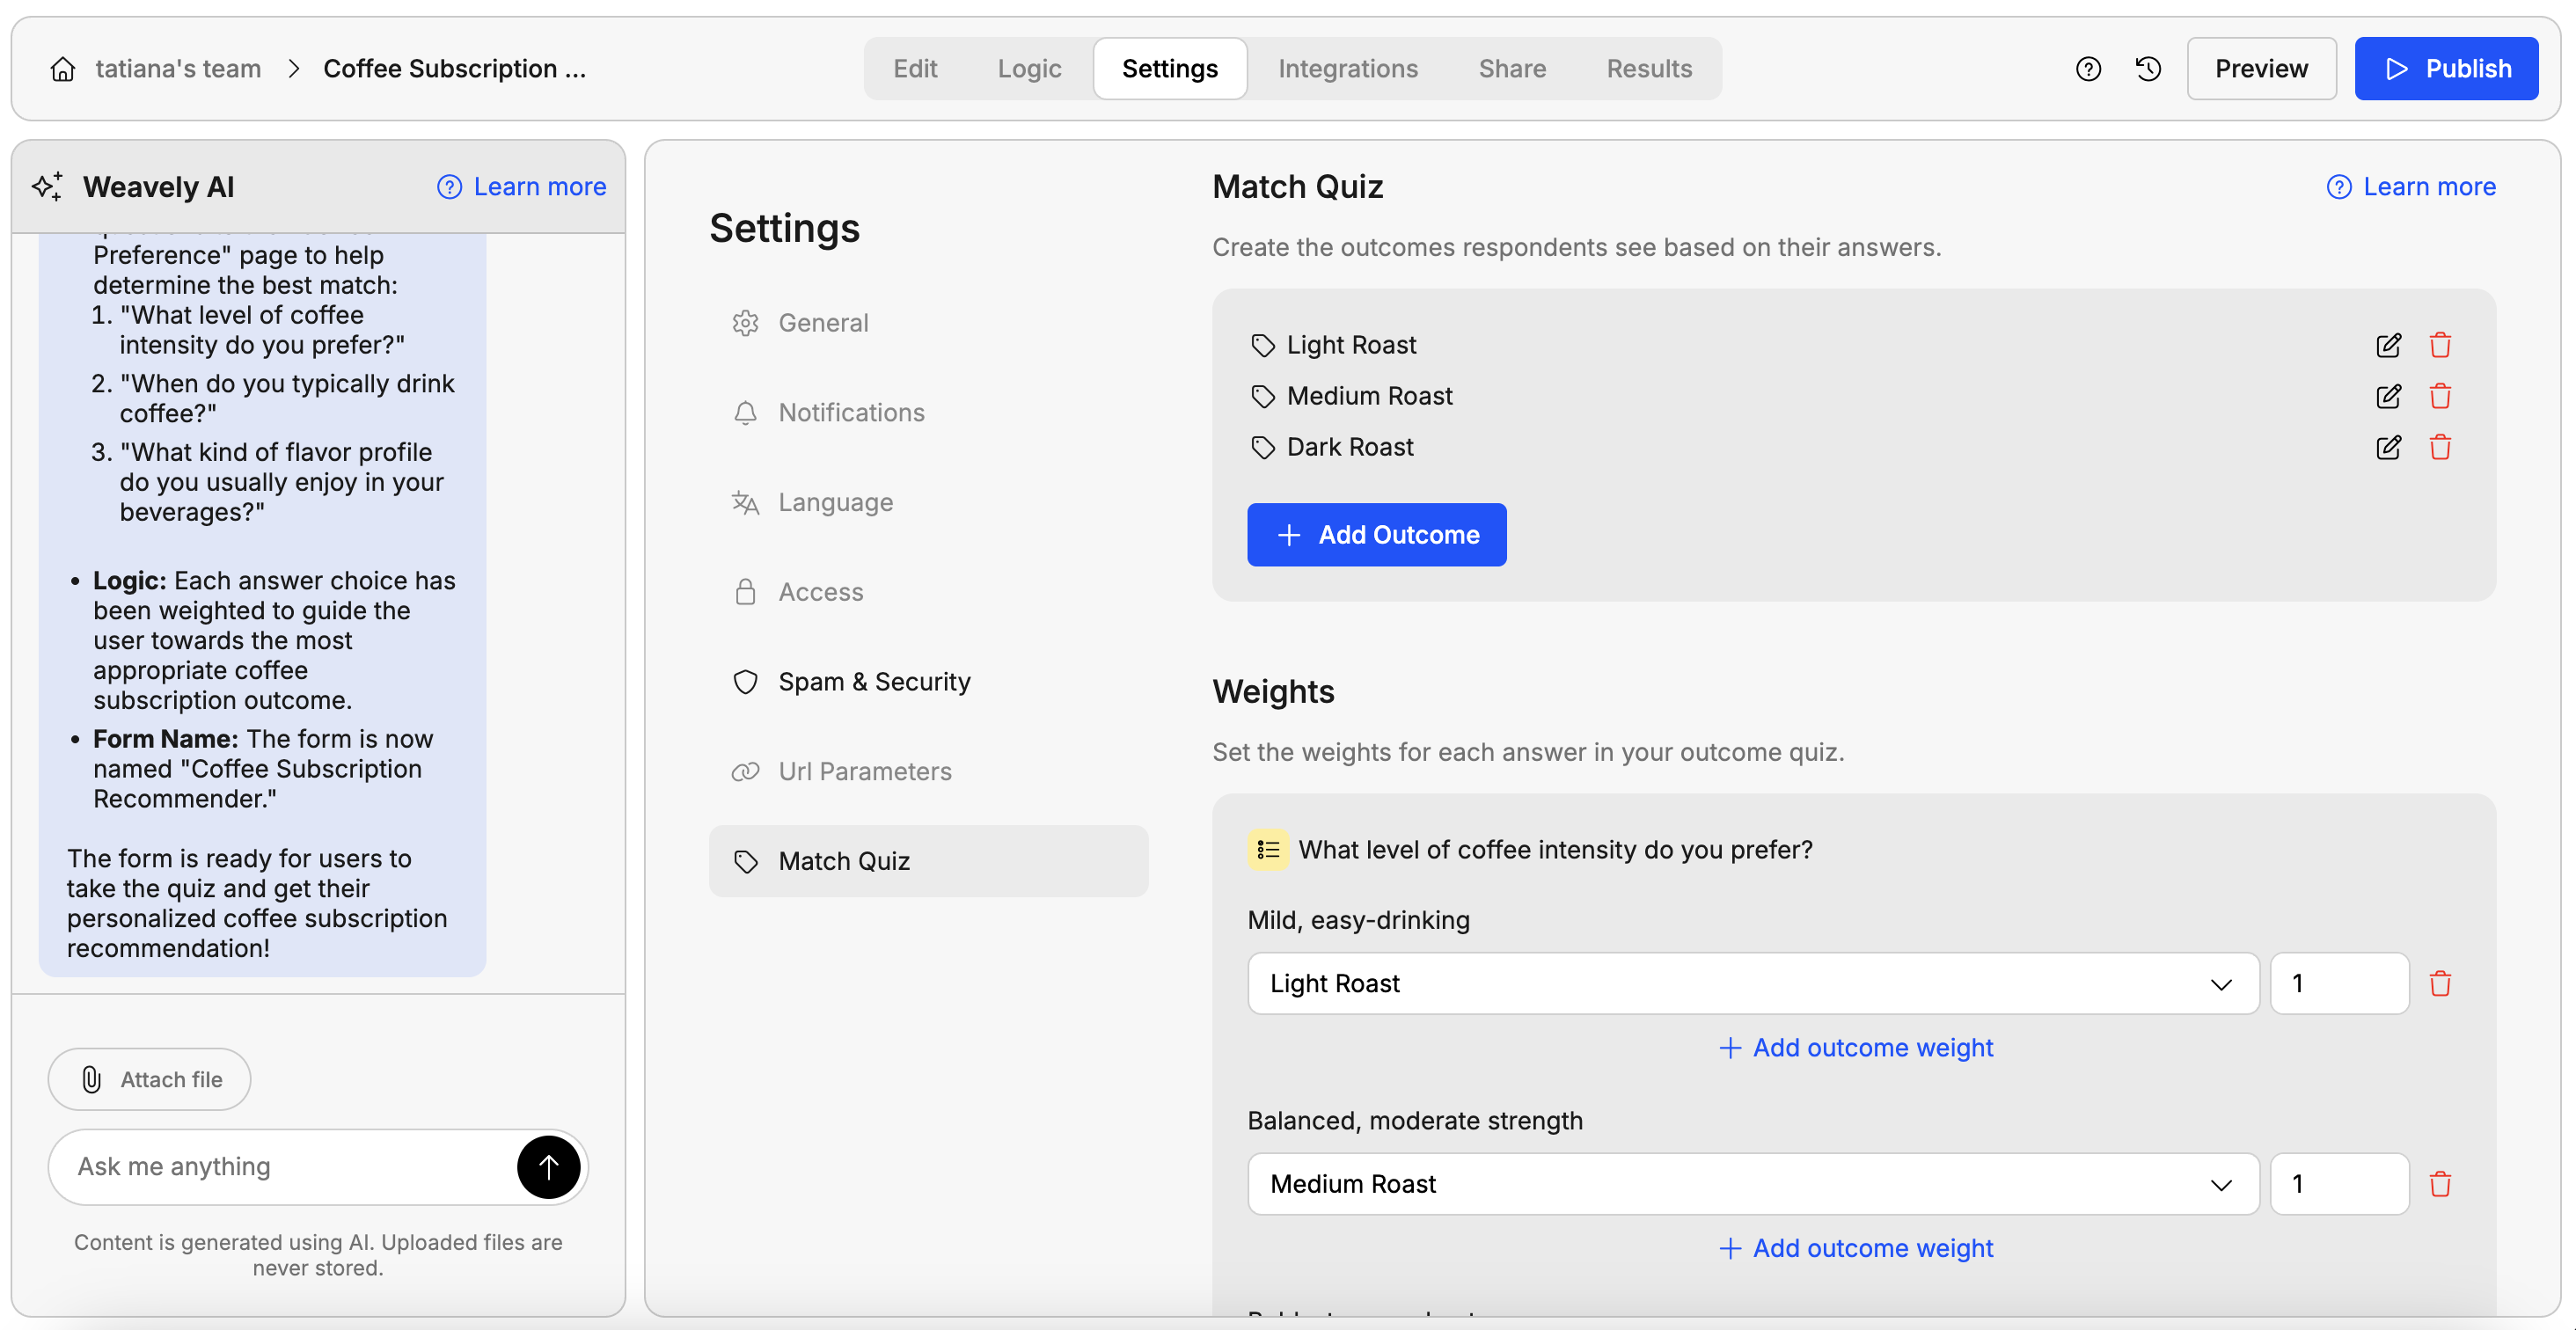This screenshot has height=1330, width=2576.
Task: Click the Medium Roast tag icon
Action: tap(1263, 396)
